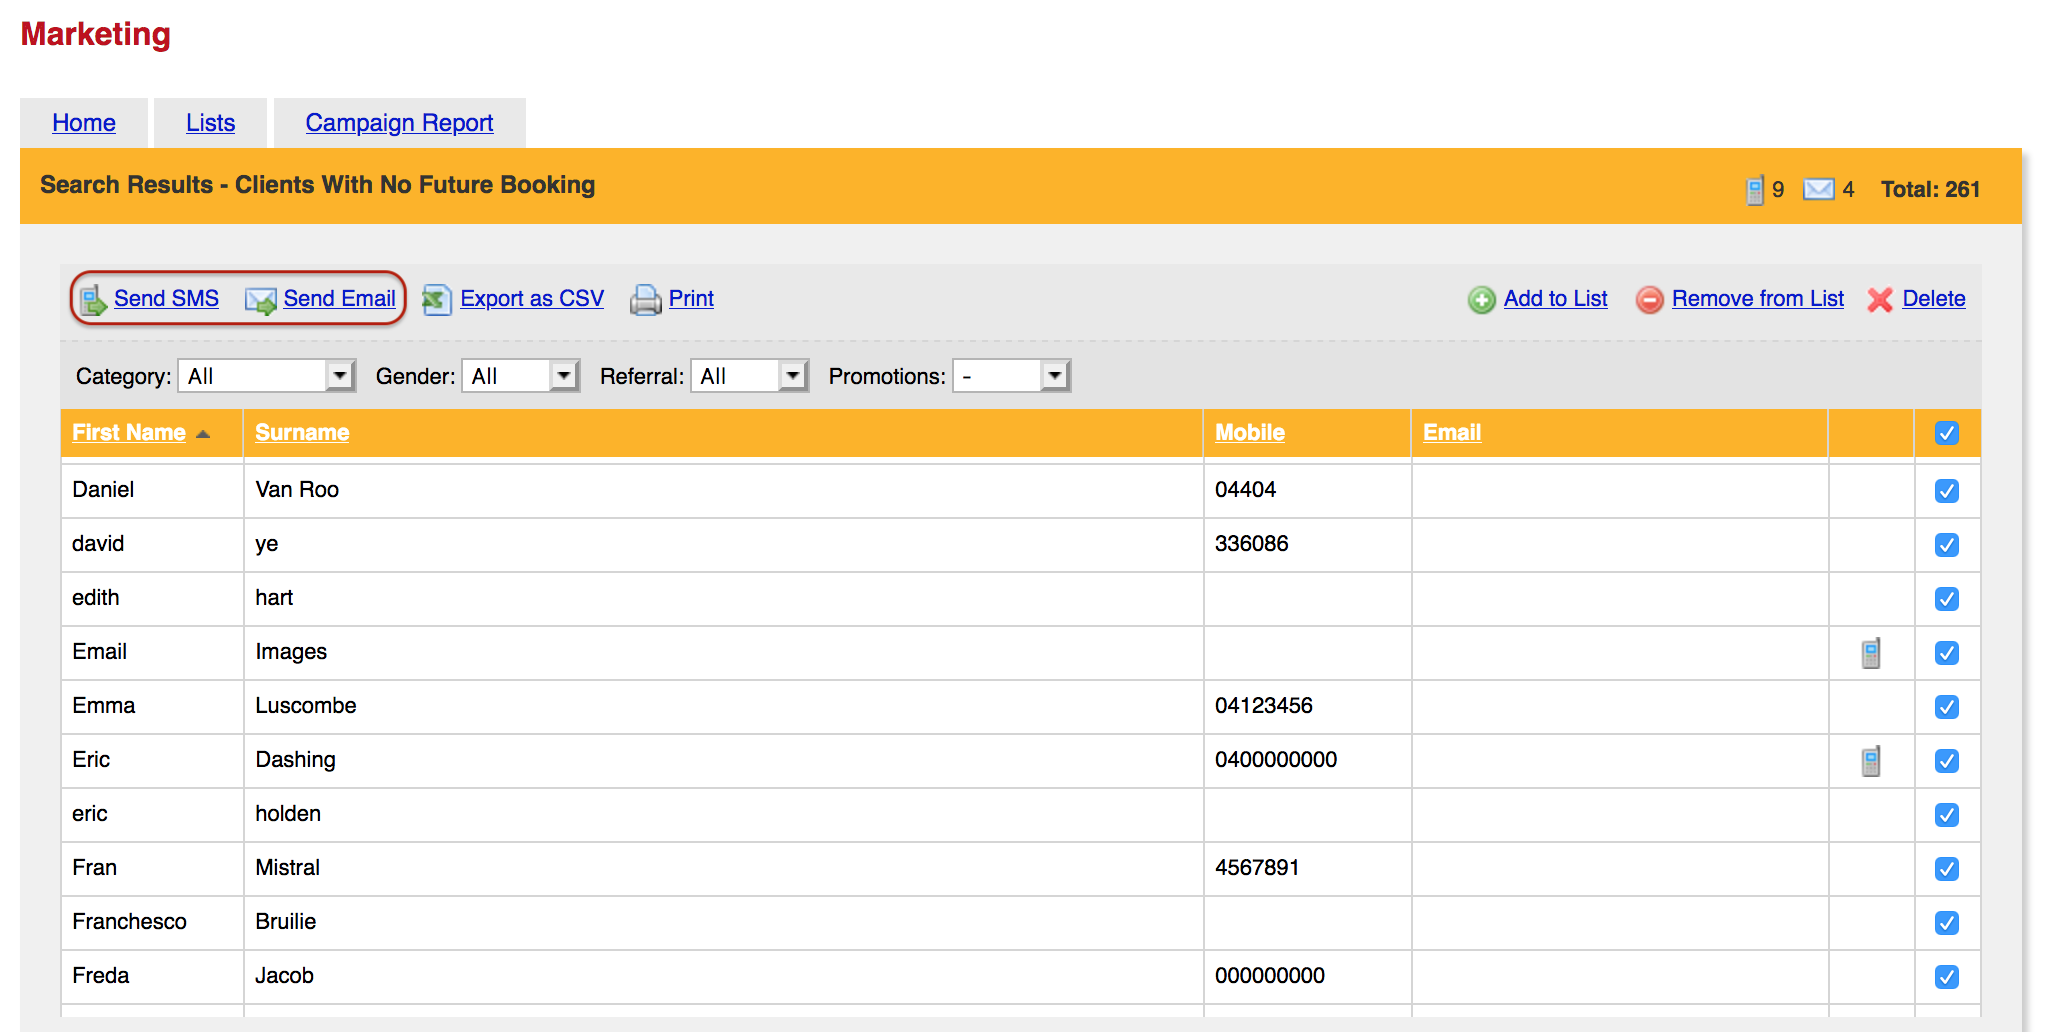Click the Delete link
The image size is (2054, 1032).
coord(1934,299)
